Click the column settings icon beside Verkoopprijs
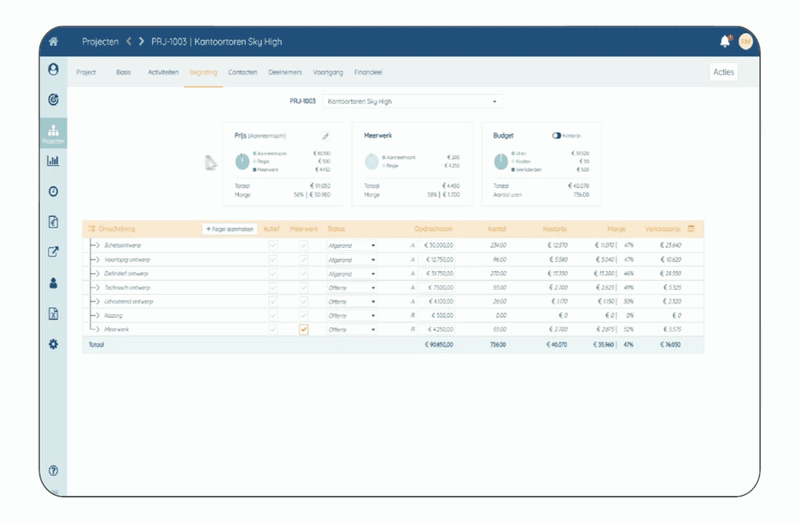Screen dimensions: 800x525 pos(691,229)
